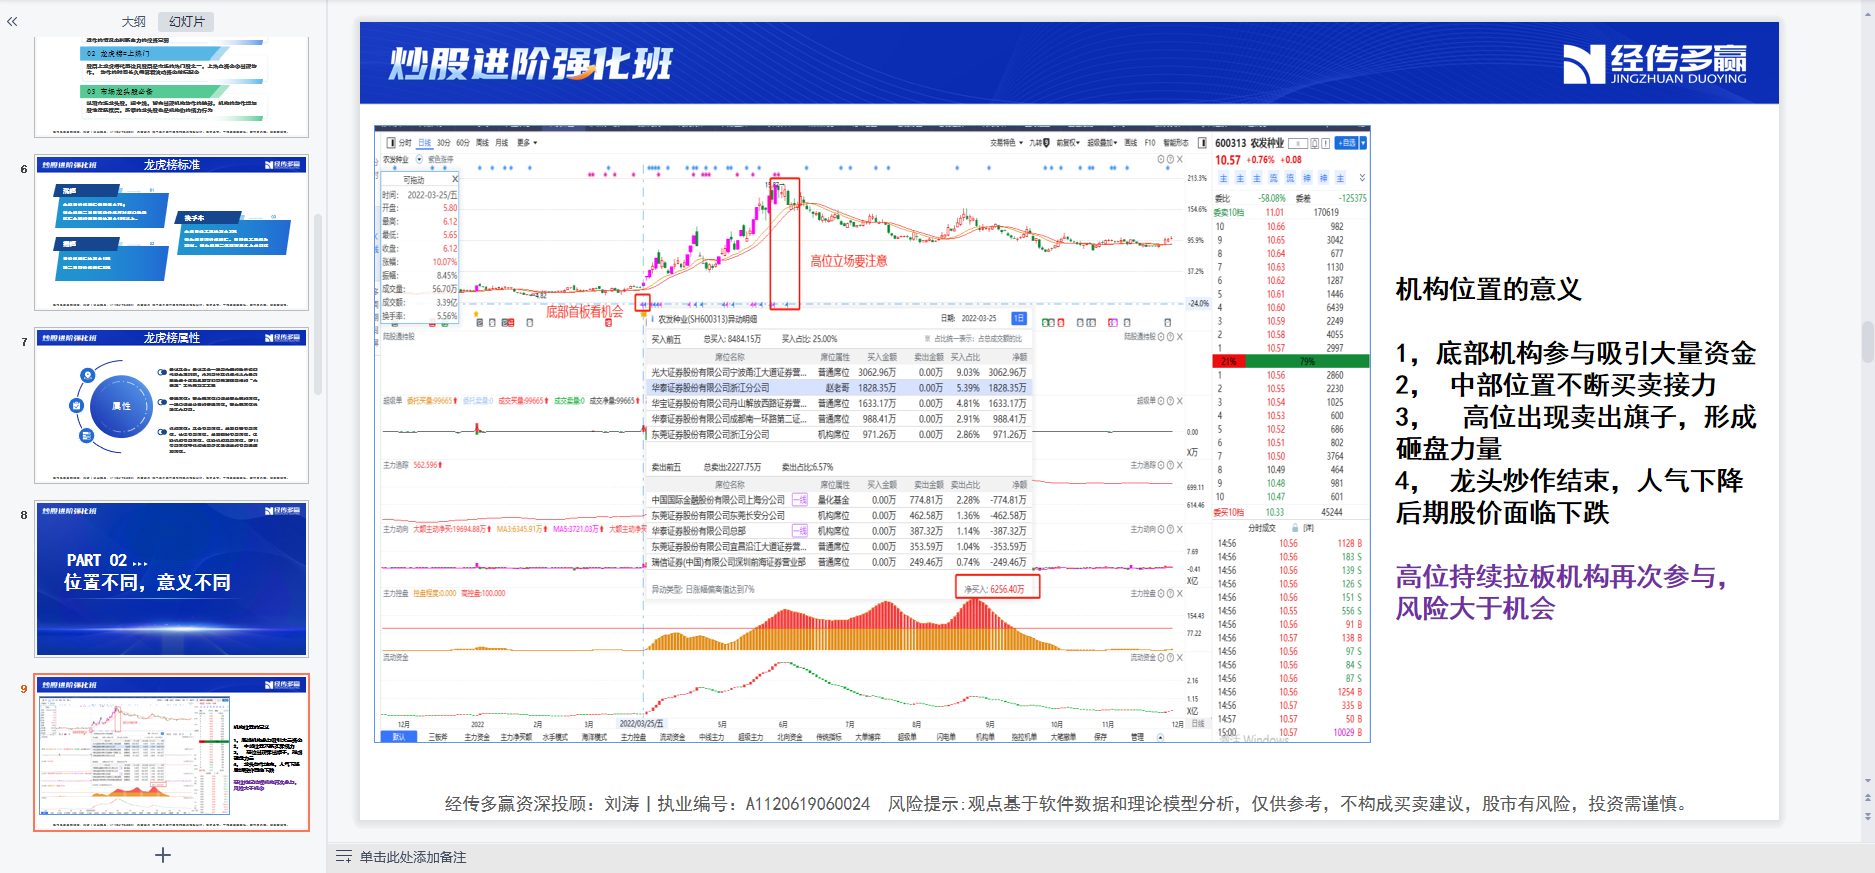The height and width of the screenshot is (873, 1875).
Task: Go to next slide with double-down arrow
Action: coord(1867,816)
